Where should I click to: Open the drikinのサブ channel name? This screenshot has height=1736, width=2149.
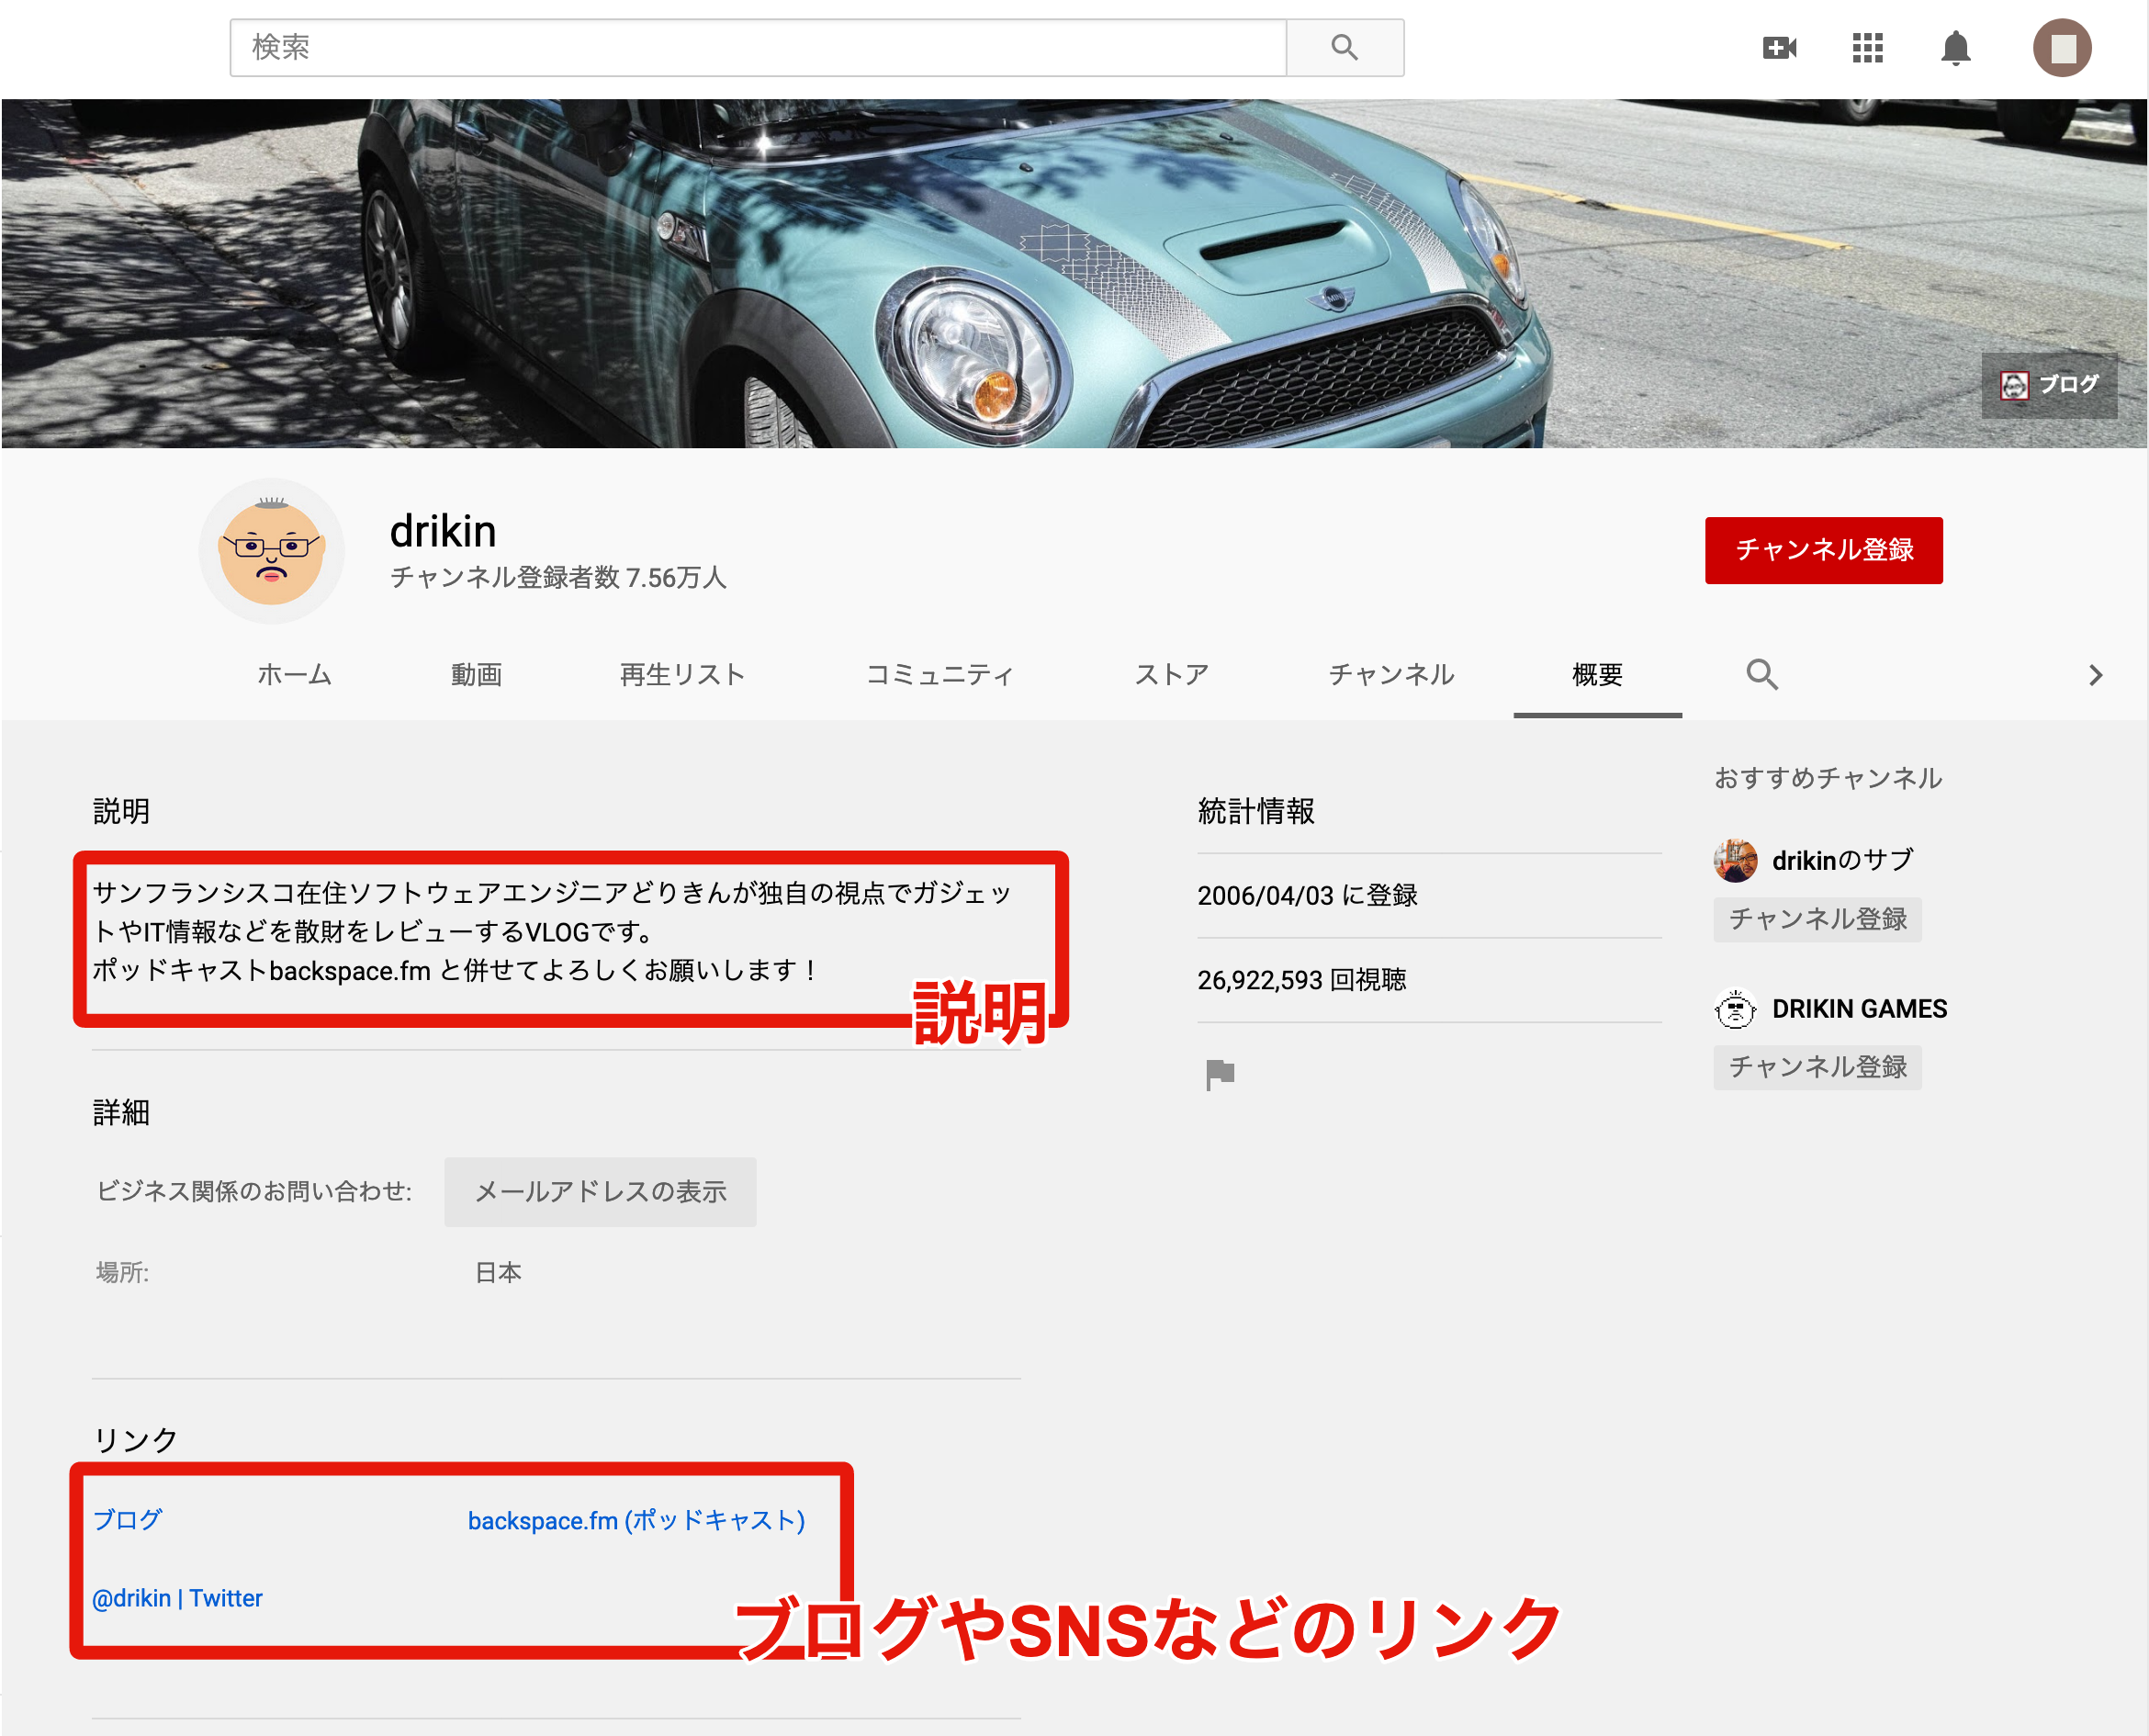[x=1842, y=861]
